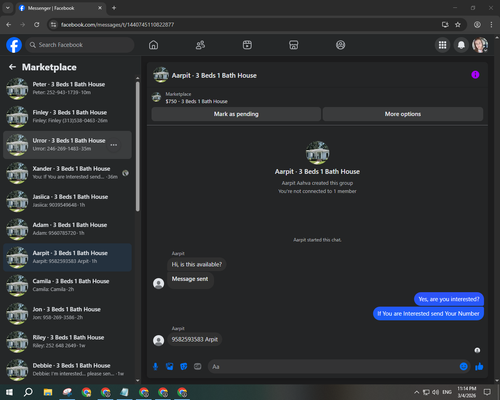500x400 pixels.
Task: Open Jon - 3 Beds 1 Bath House chat
Action: click(67, 314)
